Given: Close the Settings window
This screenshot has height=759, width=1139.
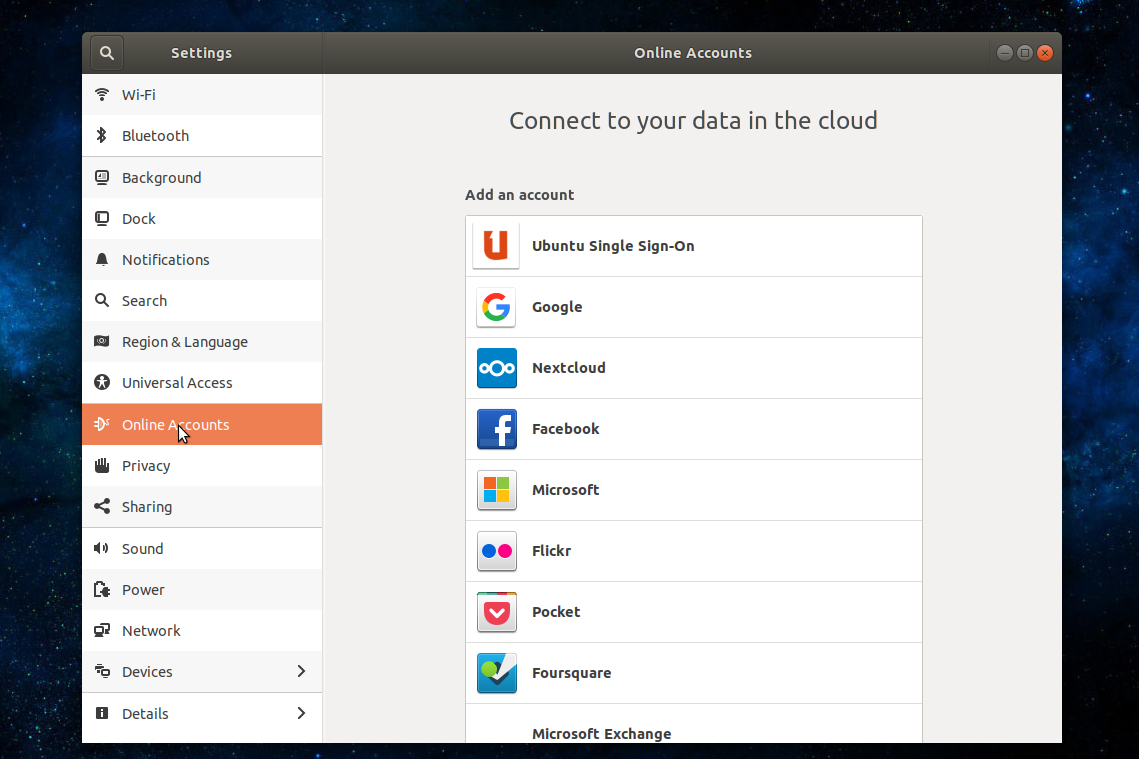Looking at the screenshot, I should pyautogui.click(x=1045, y=52).
